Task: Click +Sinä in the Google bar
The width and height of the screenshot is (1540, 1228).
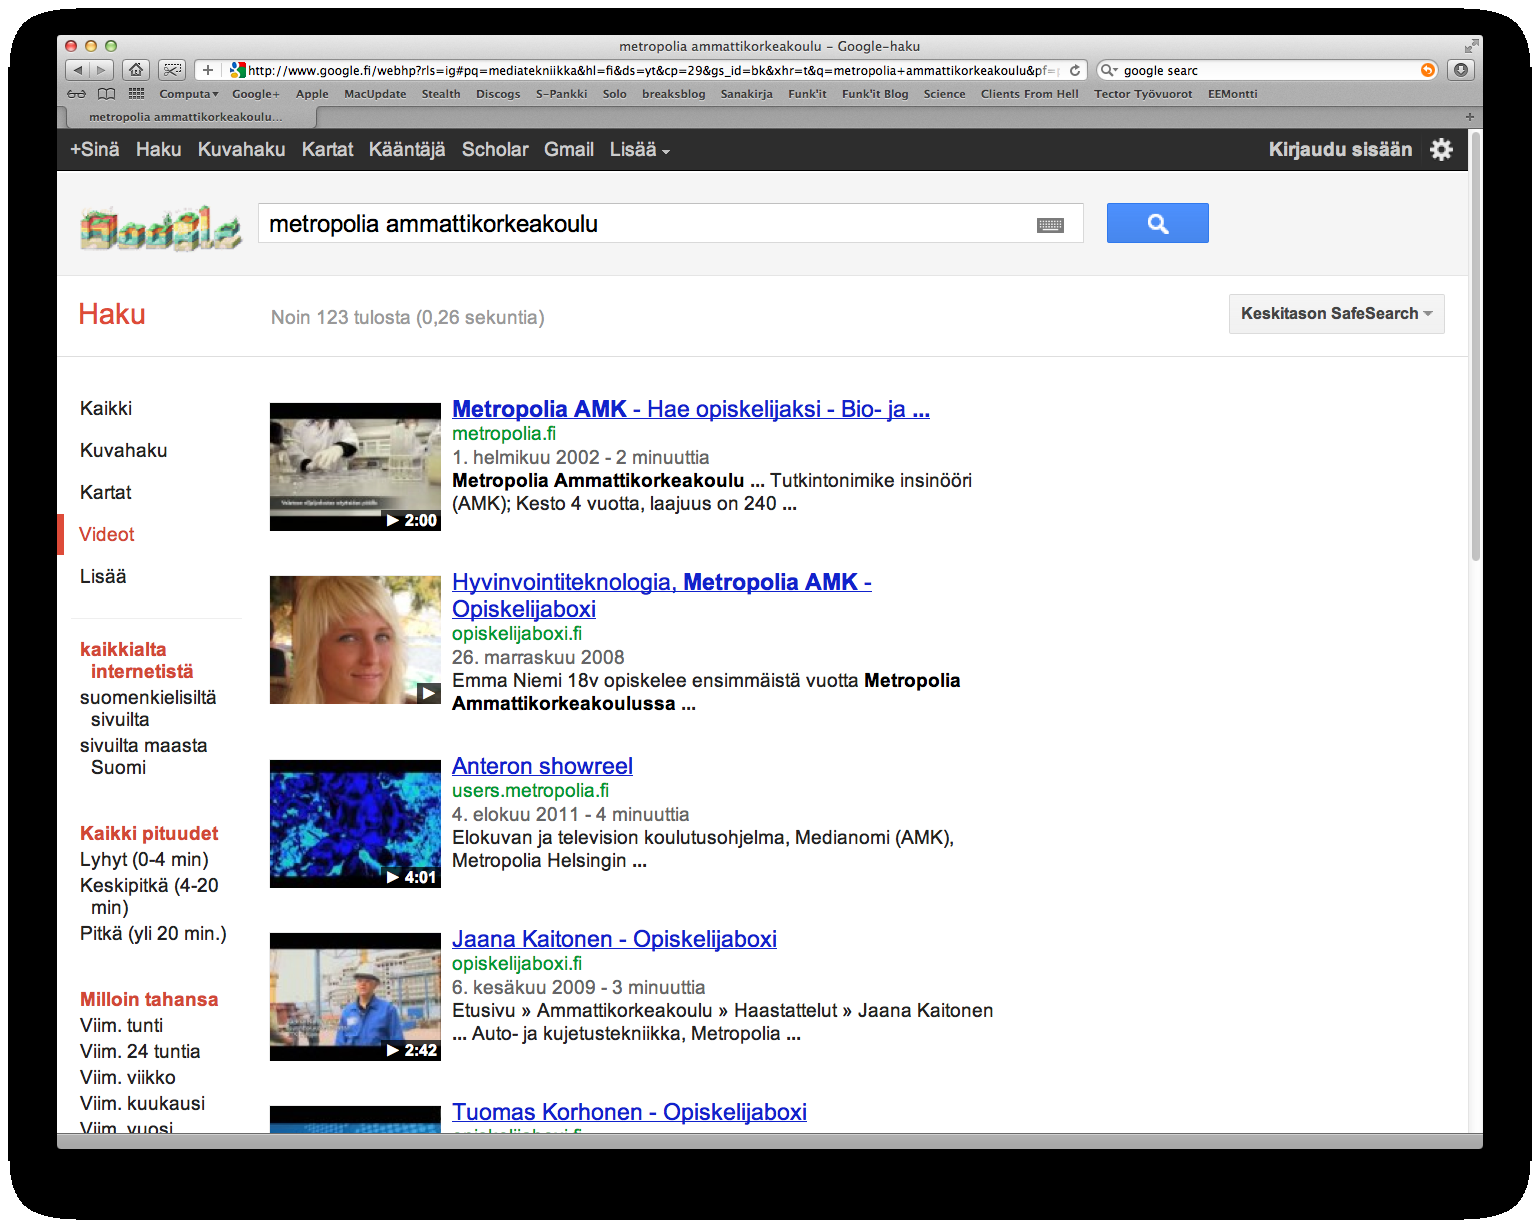Action: tap(94, 149)
